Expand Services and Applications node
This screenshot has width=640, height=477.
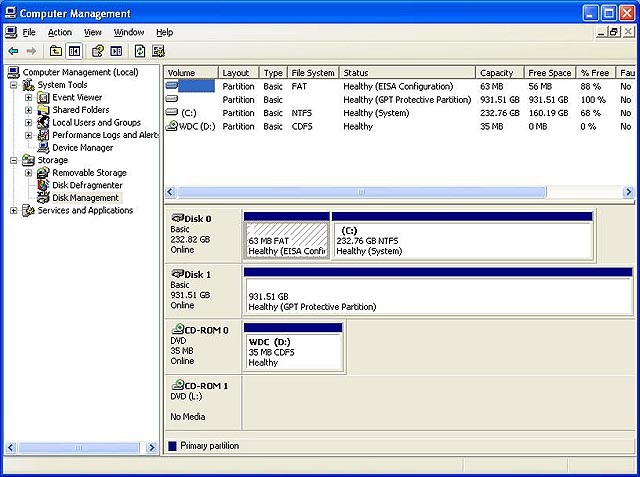[14, 211]
